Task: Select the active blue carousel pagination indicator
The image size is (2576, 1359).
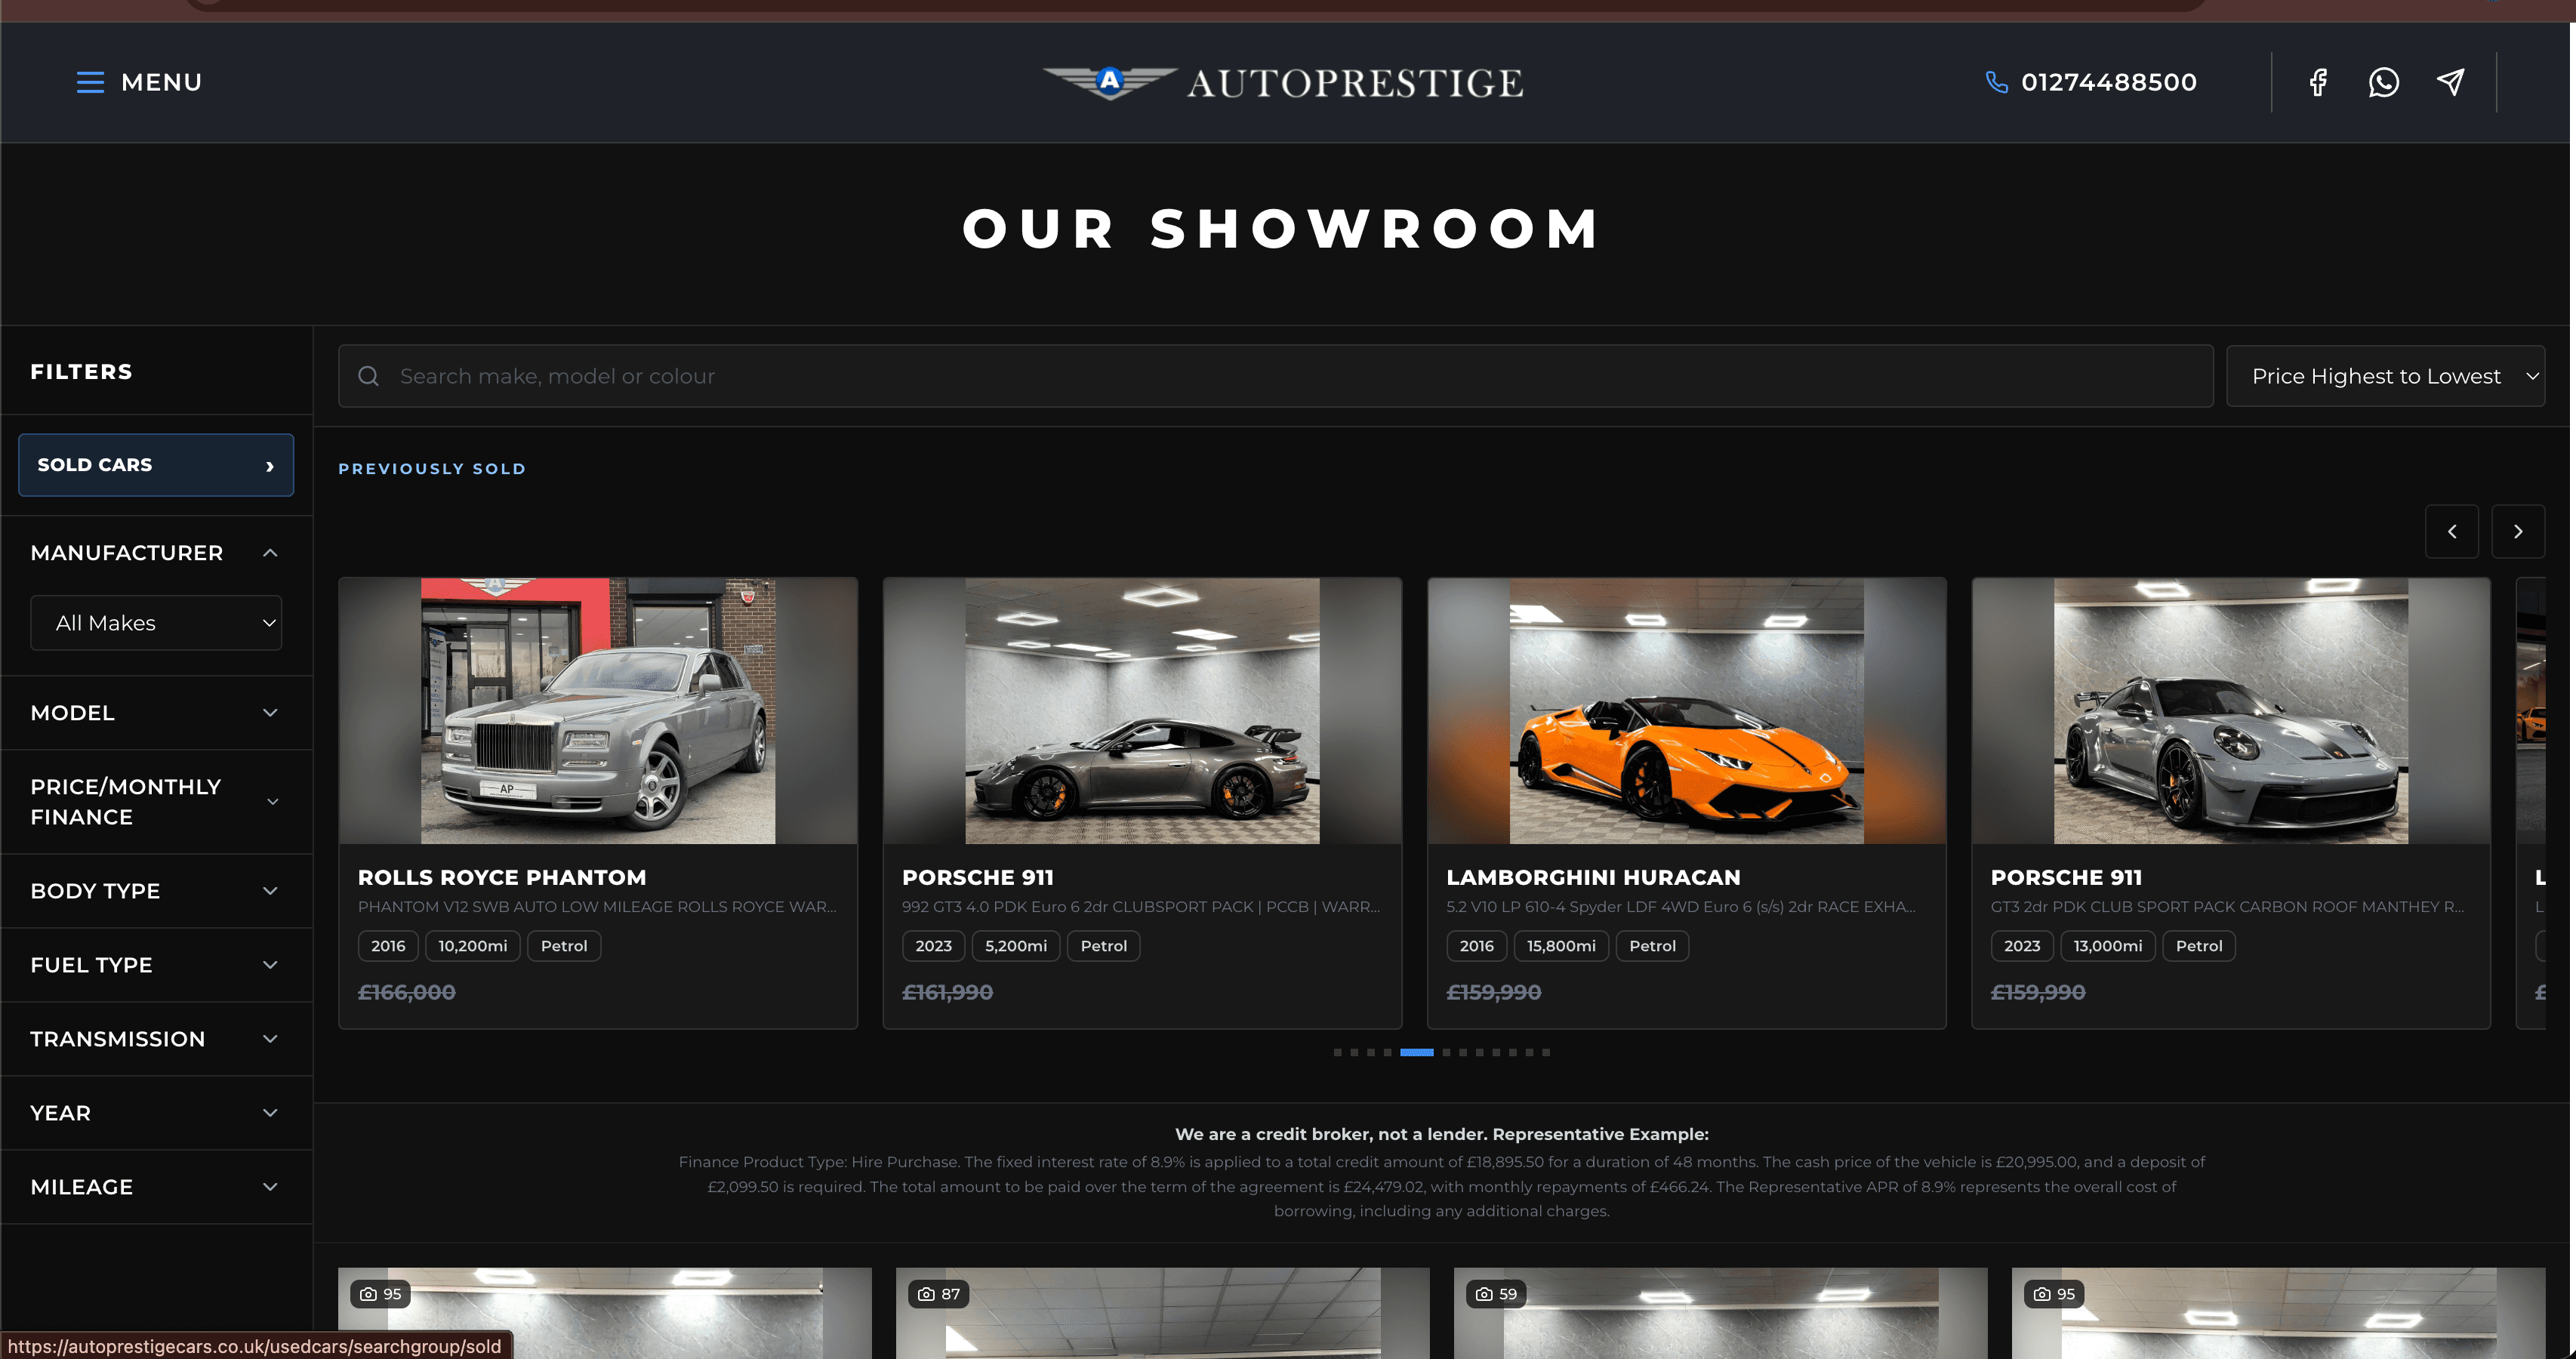Action: [1416, 1052]
